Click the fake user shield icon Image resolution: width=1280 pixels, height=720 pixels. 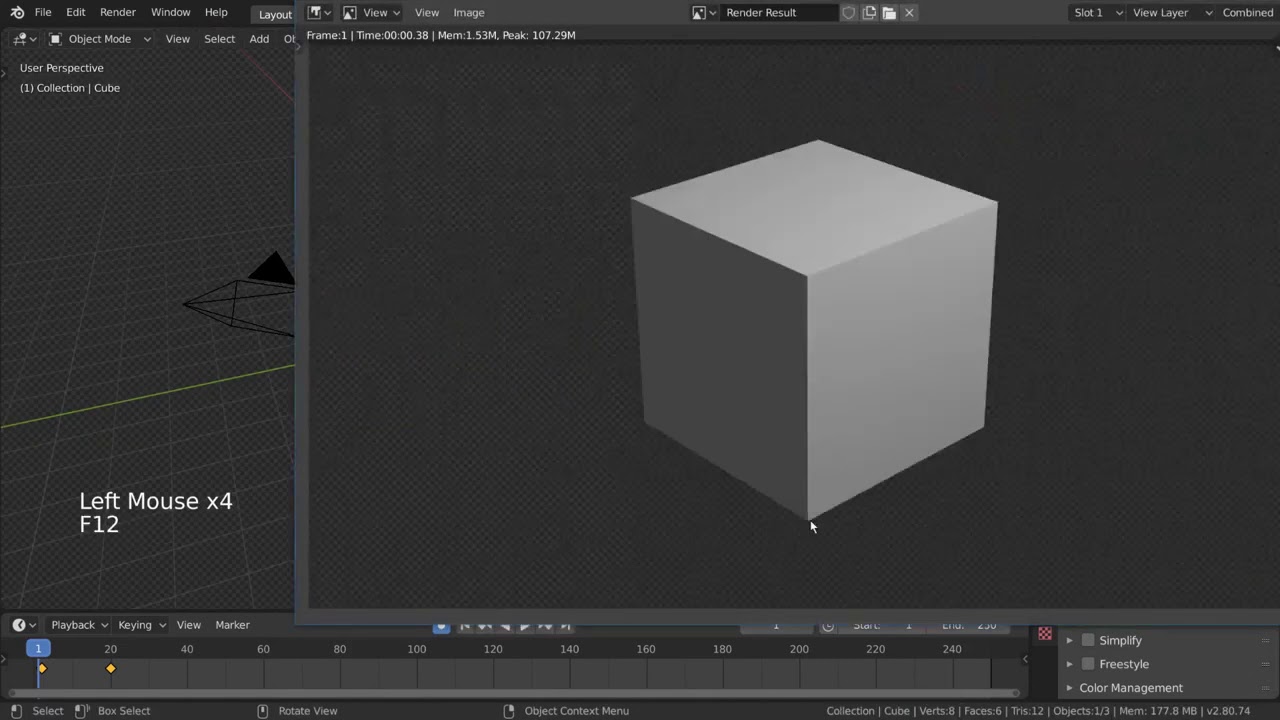pyautogui.click(x=849, y=12)
